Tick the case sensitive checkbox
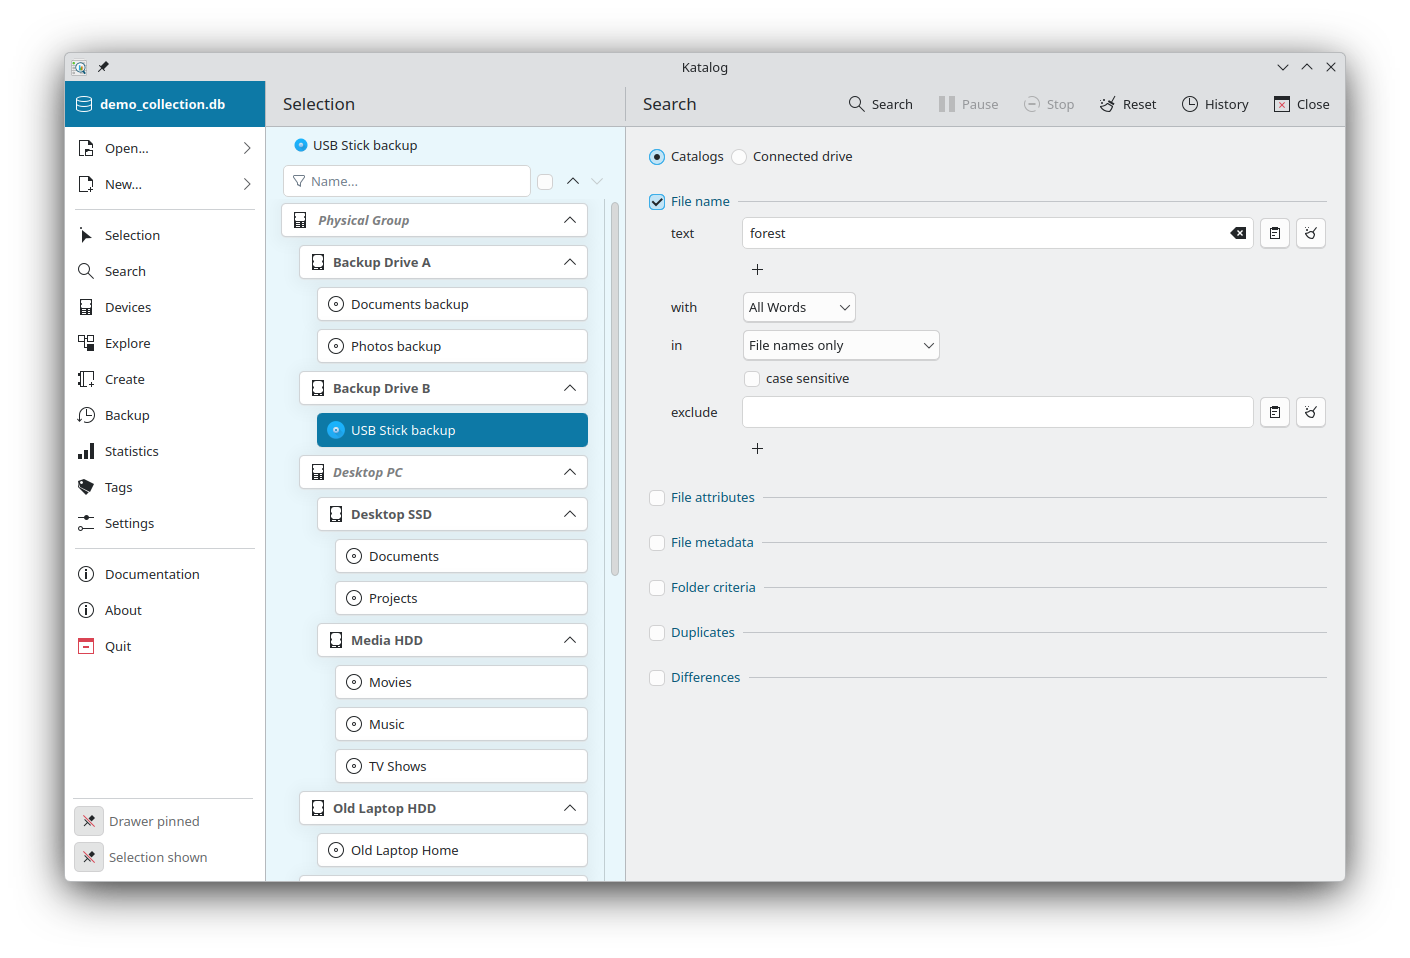The width and height of the screenshot is (1410, 958). pyautogui.click(x=752, y=378)
